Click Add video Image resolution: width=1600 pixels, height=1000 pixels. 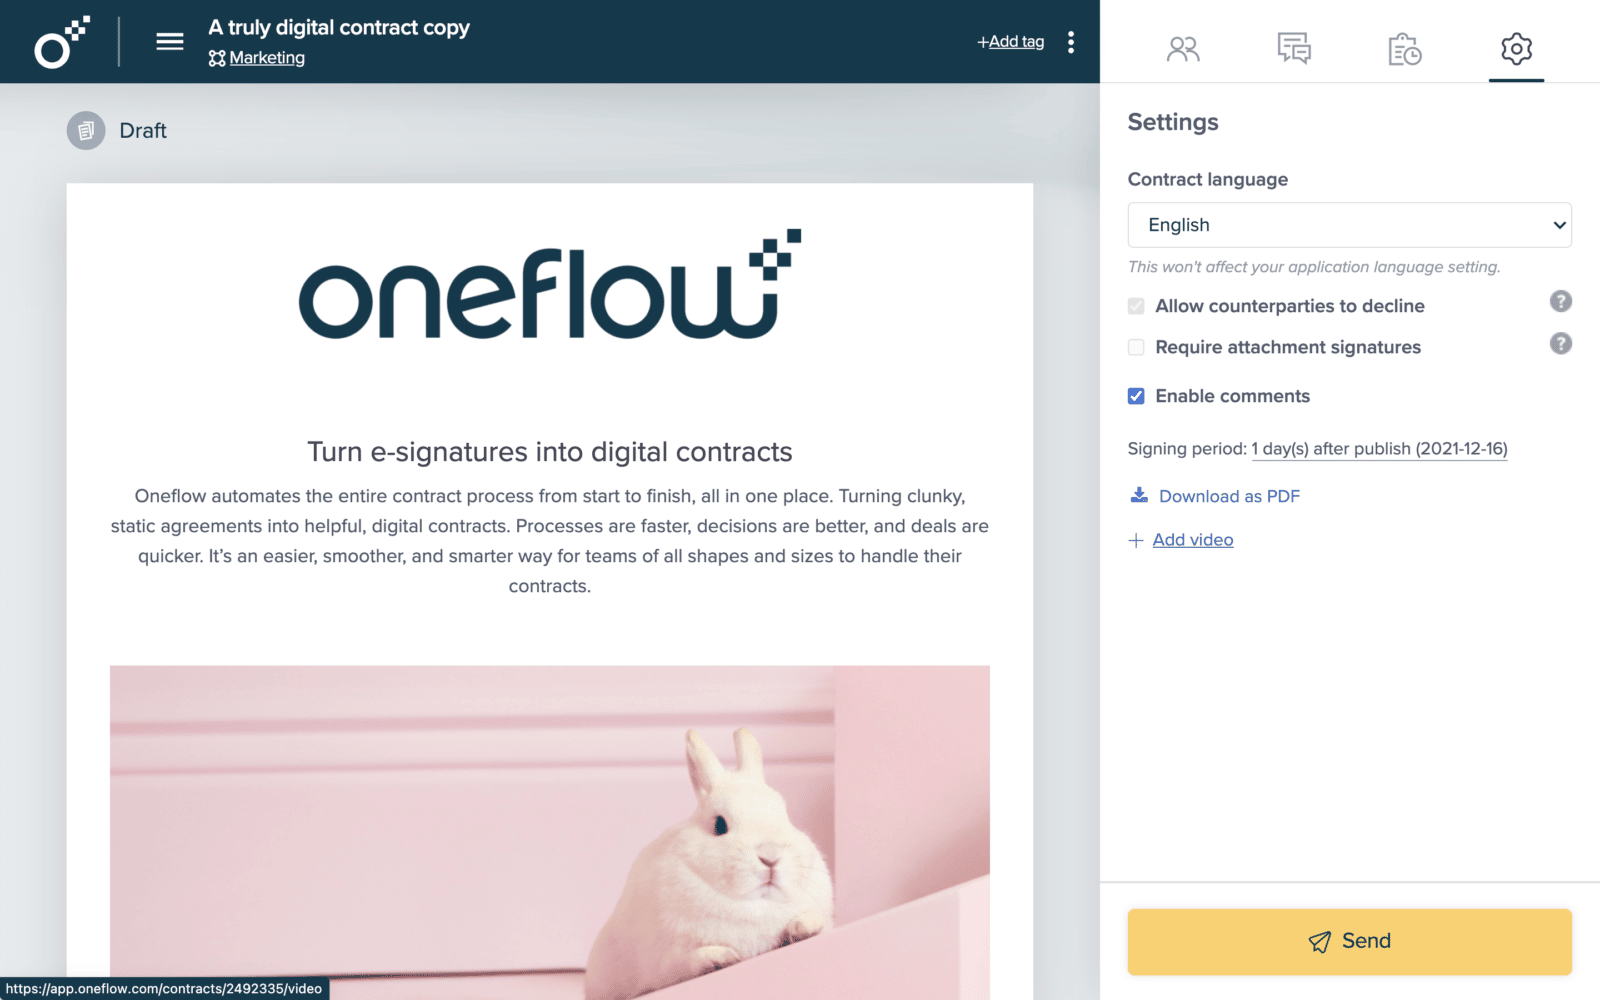tap(1193, 539)
